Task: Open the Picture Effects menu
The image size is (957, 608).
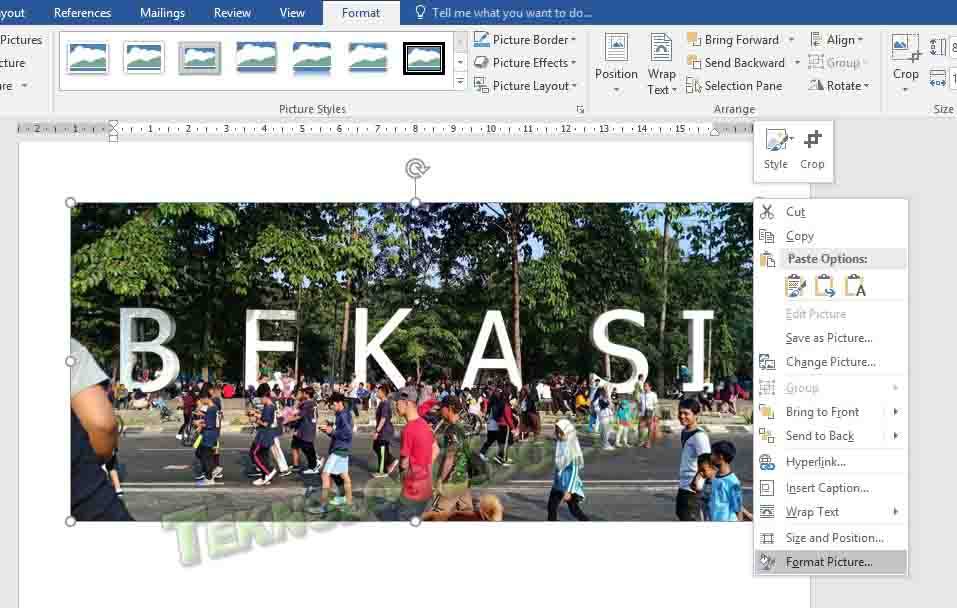Action: [x=525, y=63]
